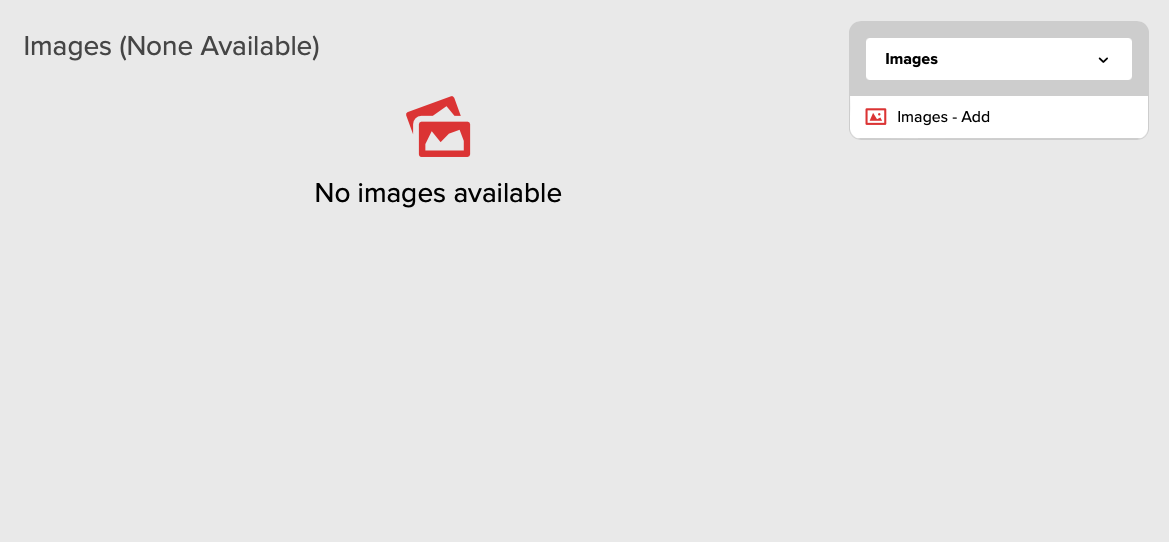The image size is (1169, 542).
Task: Click the bold Images label in dropdown
Action: click(911, 59)
